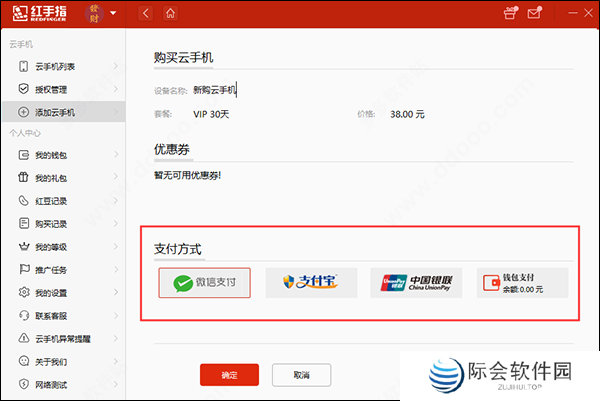Expand the chevron on the 授权管理 row
The width and height of the screenshot is (600, 401).
pyautogui.click(x=116, y=89)
